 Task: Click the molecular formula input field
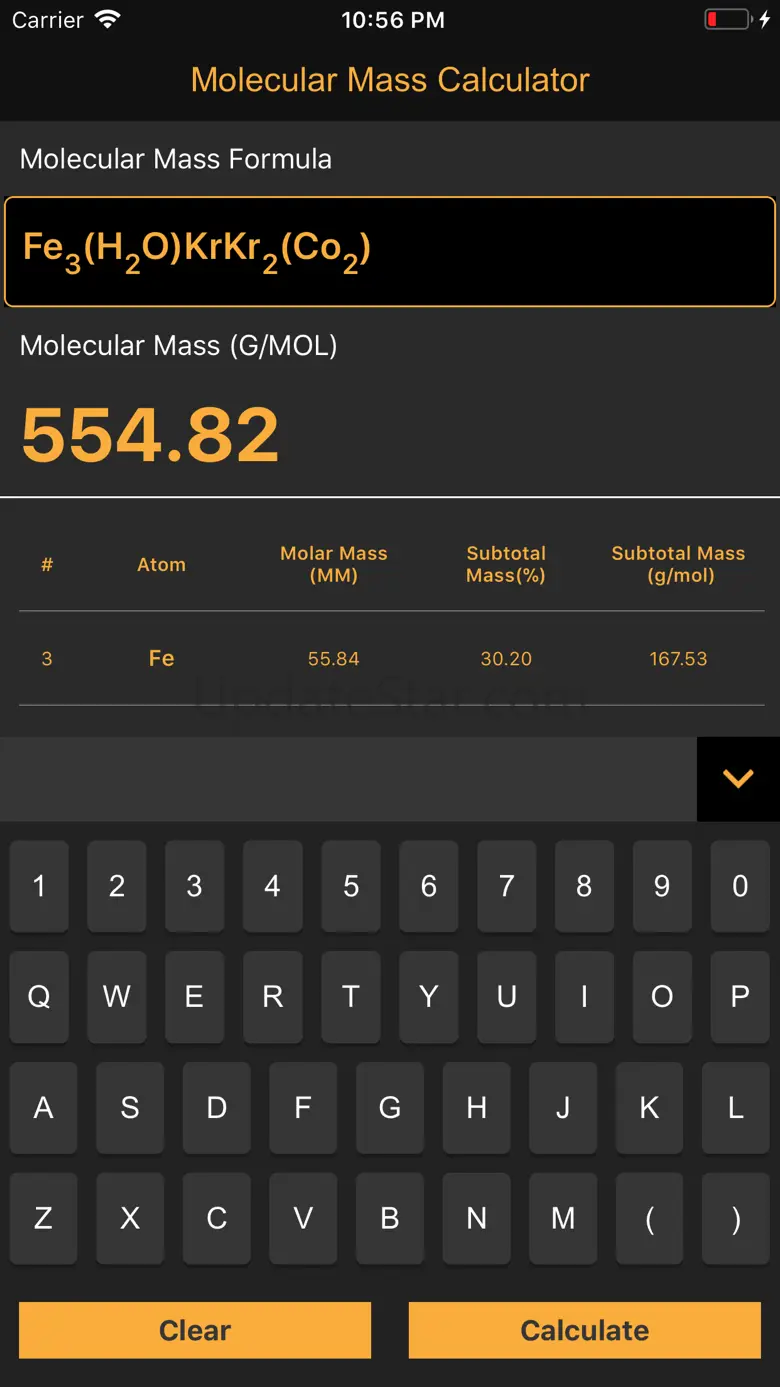[390, 251]
